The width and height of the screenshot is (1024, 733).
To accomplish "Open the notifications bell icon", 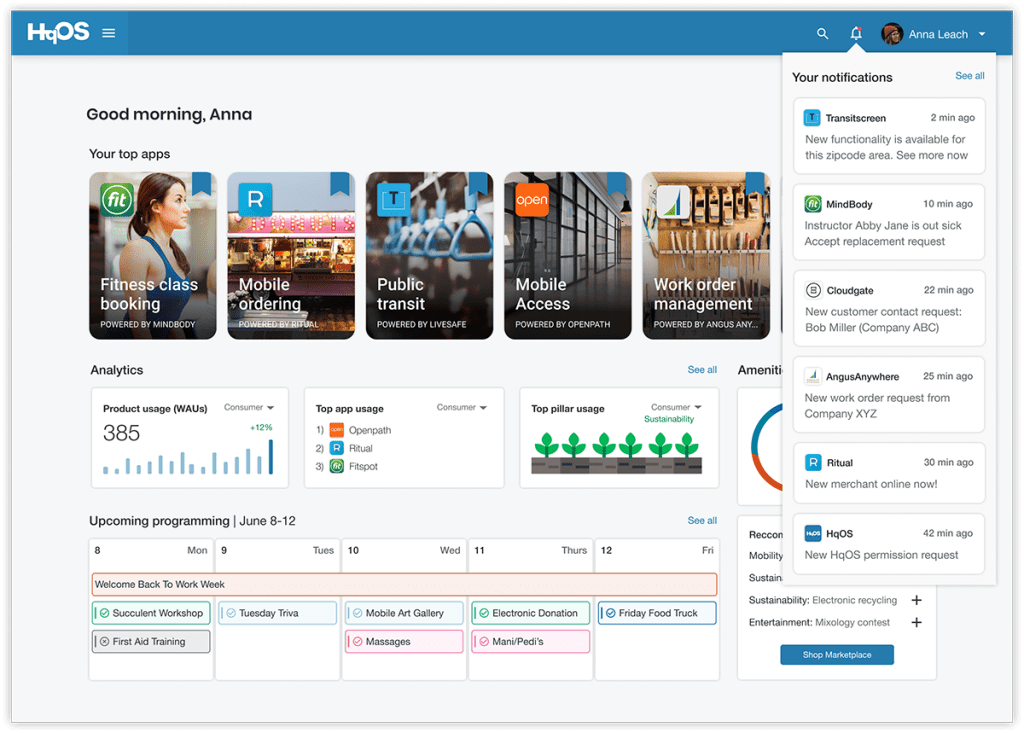I will click(856, 34).
